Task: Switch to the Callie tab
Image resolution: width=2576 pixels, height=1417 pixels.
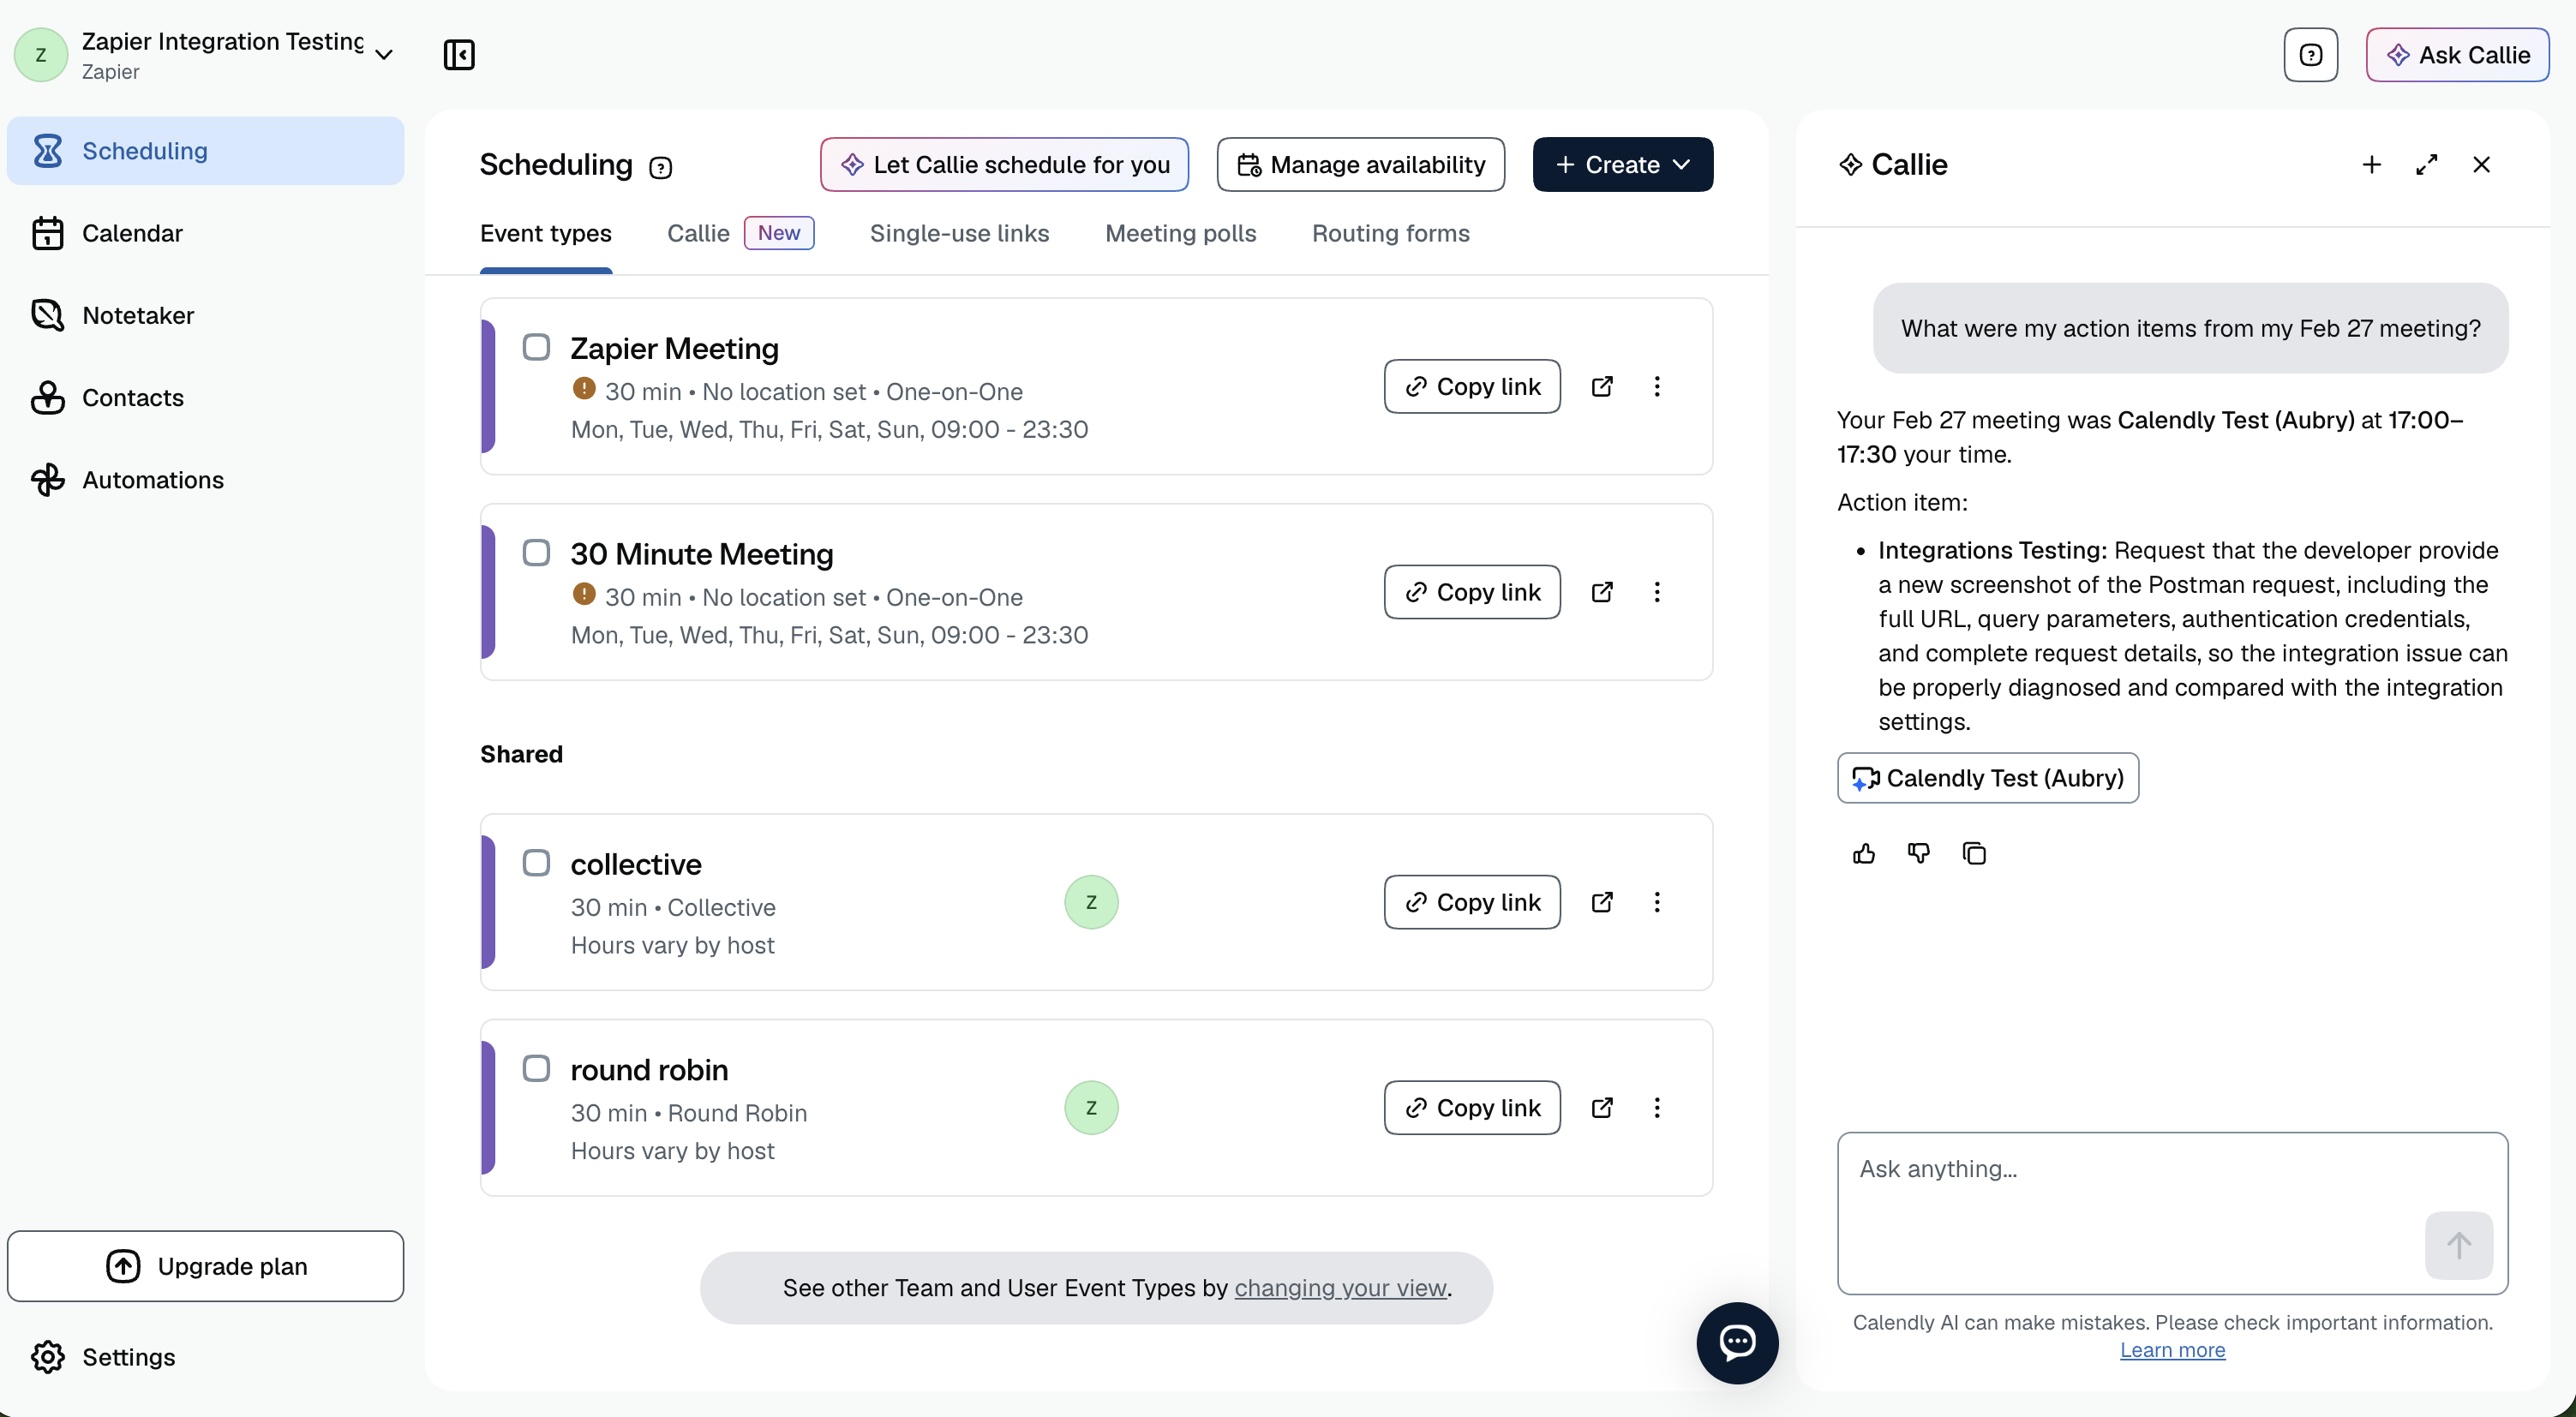Action: tap(740, 233)
